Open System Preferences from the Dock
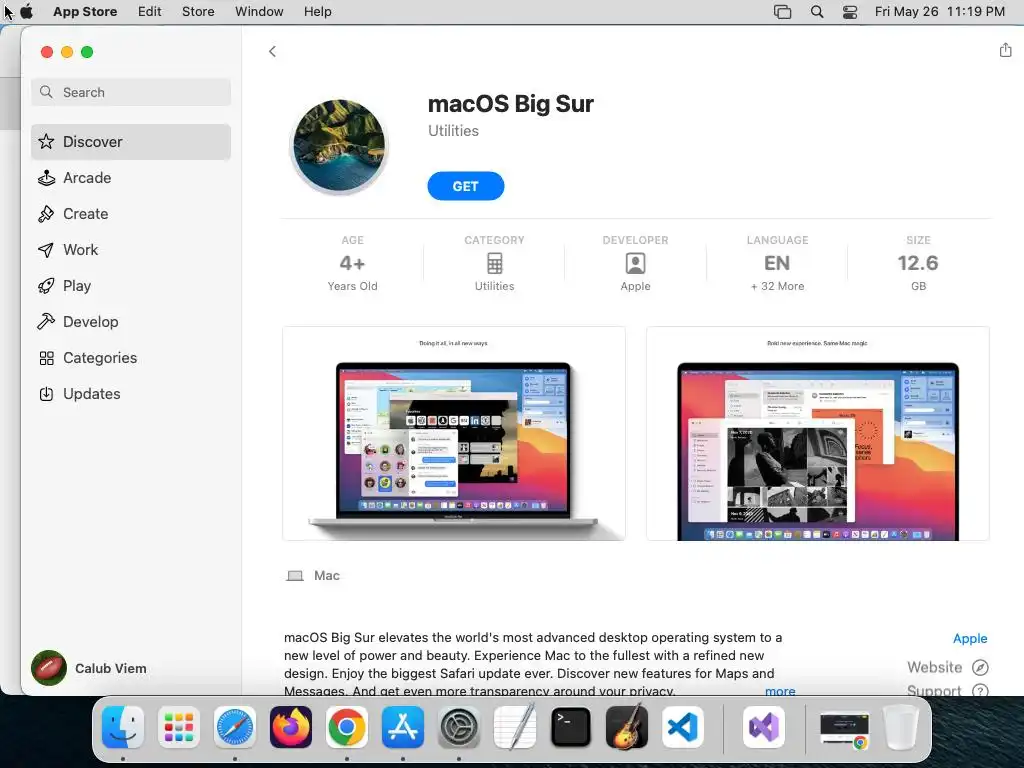 tap(458, 727)
